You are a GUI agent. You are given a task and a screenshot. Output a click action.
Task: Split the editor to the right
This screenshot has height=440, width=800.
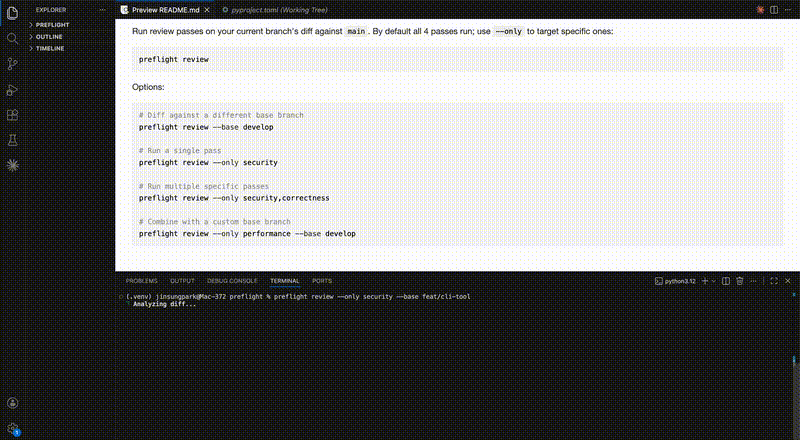pos(774,10)
